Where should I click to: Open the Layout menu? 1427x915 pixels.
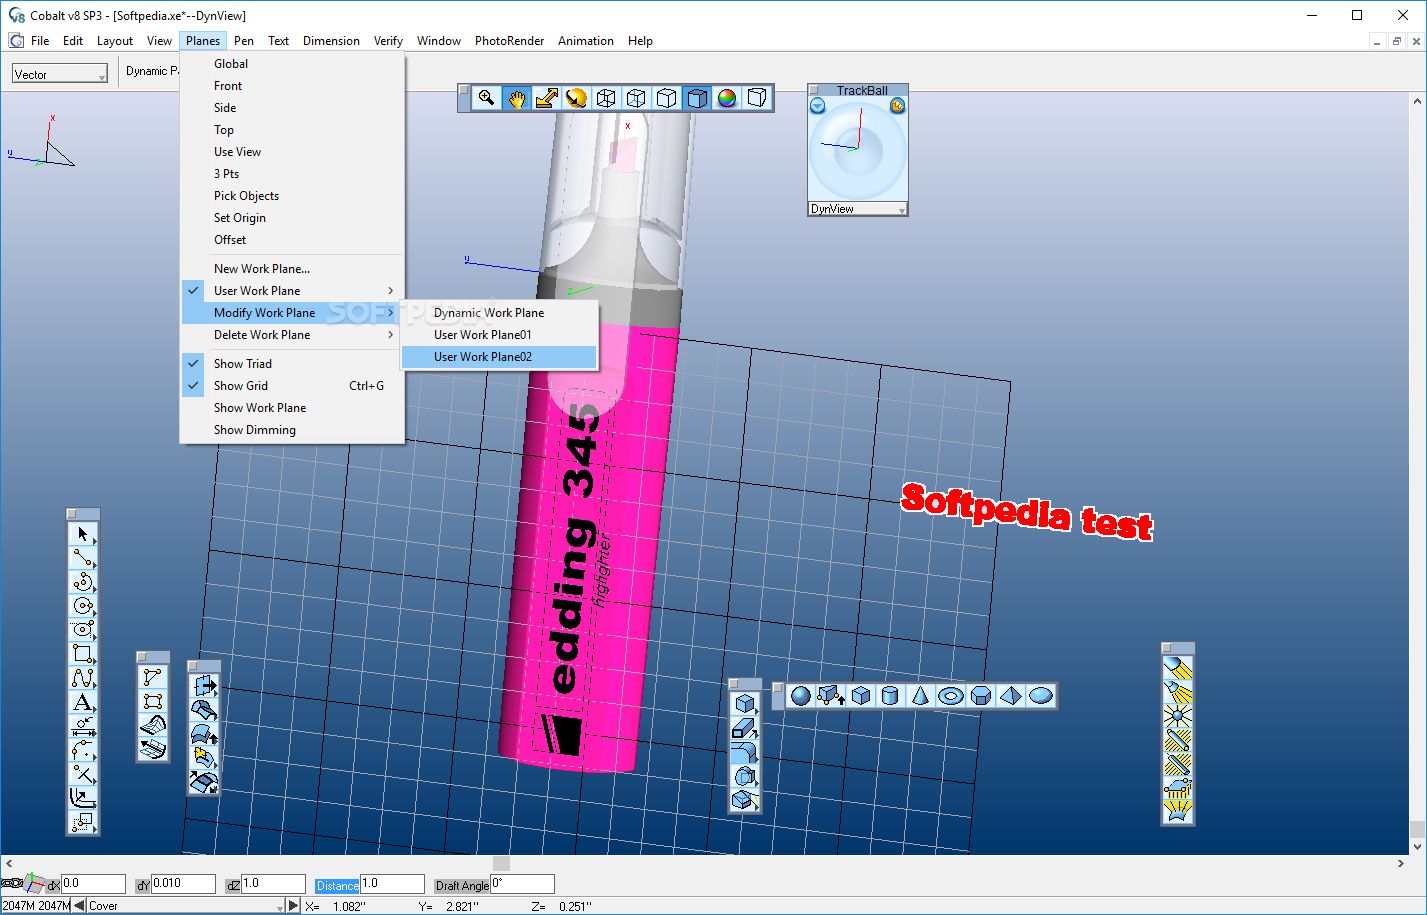click(115, 41)
